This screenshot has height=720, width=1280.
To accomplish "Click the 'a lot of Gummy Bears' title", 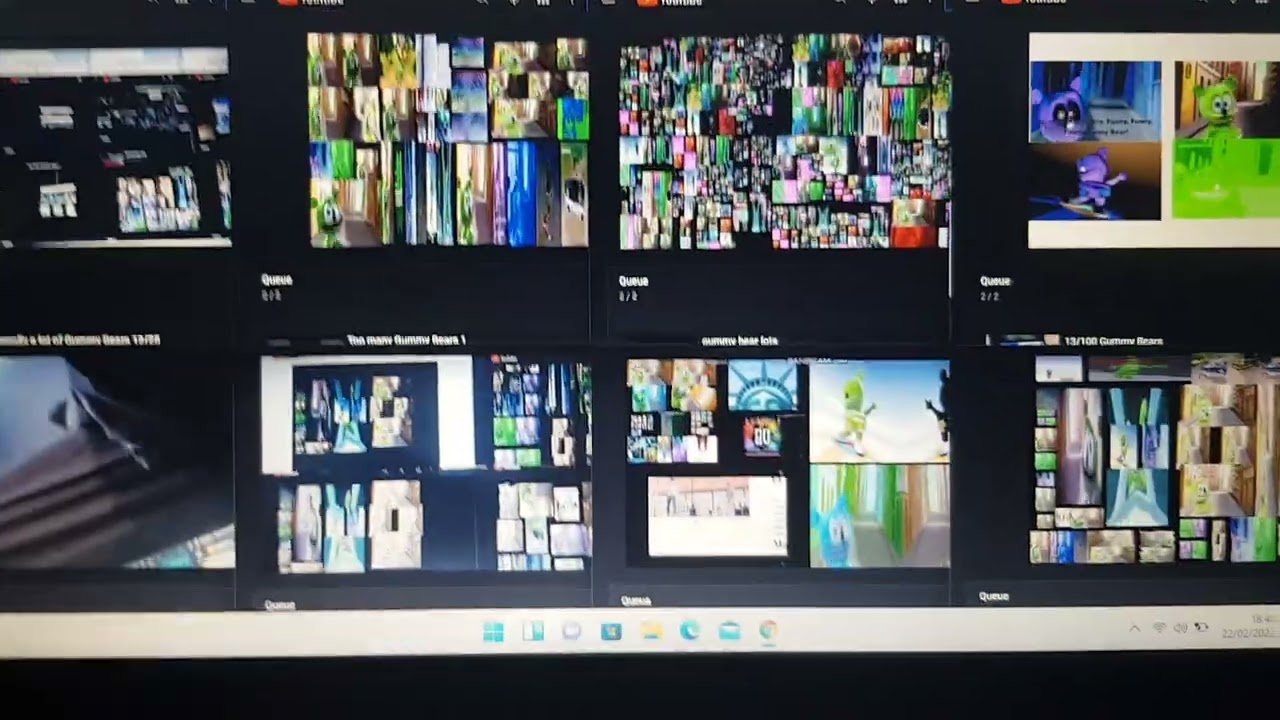I will [80, 340].
